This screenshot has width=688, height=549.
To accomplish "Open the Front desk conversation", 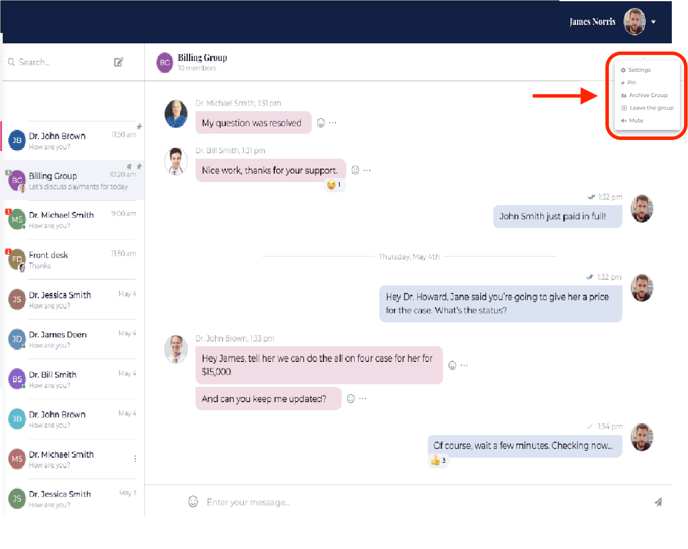I will tap(70, 260).
